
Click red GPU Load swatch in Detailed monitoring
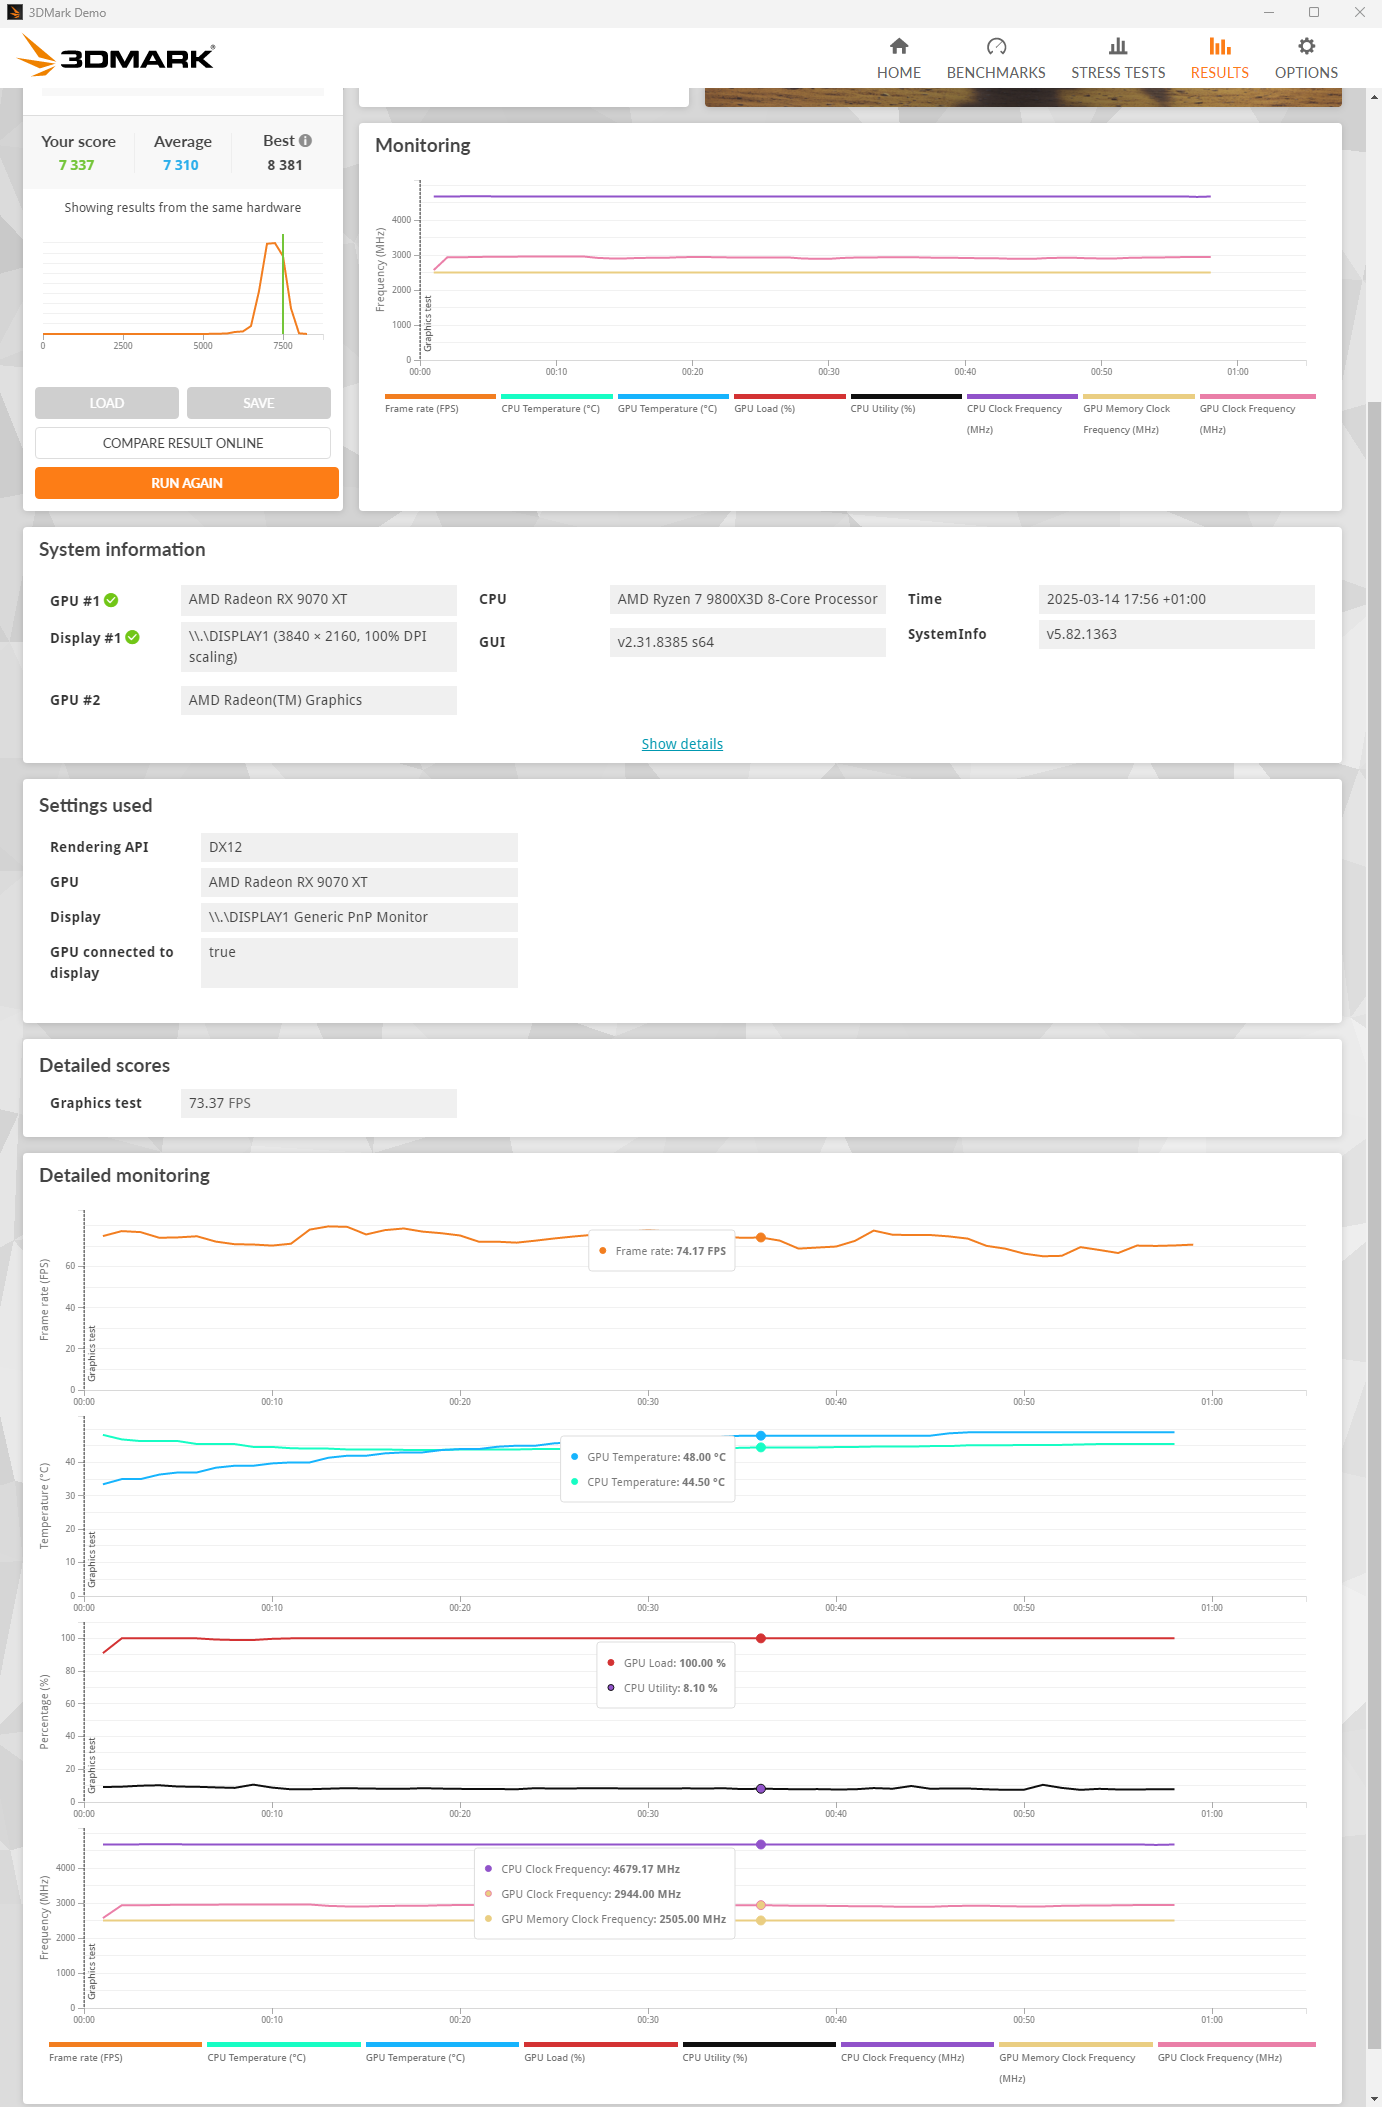(601, 2044)
